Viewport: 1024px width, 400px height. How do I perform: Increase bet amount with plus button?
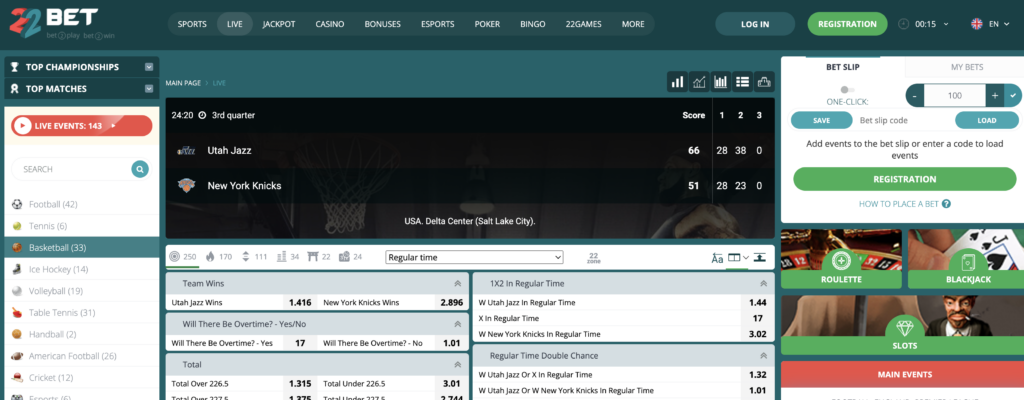(995, 95)
